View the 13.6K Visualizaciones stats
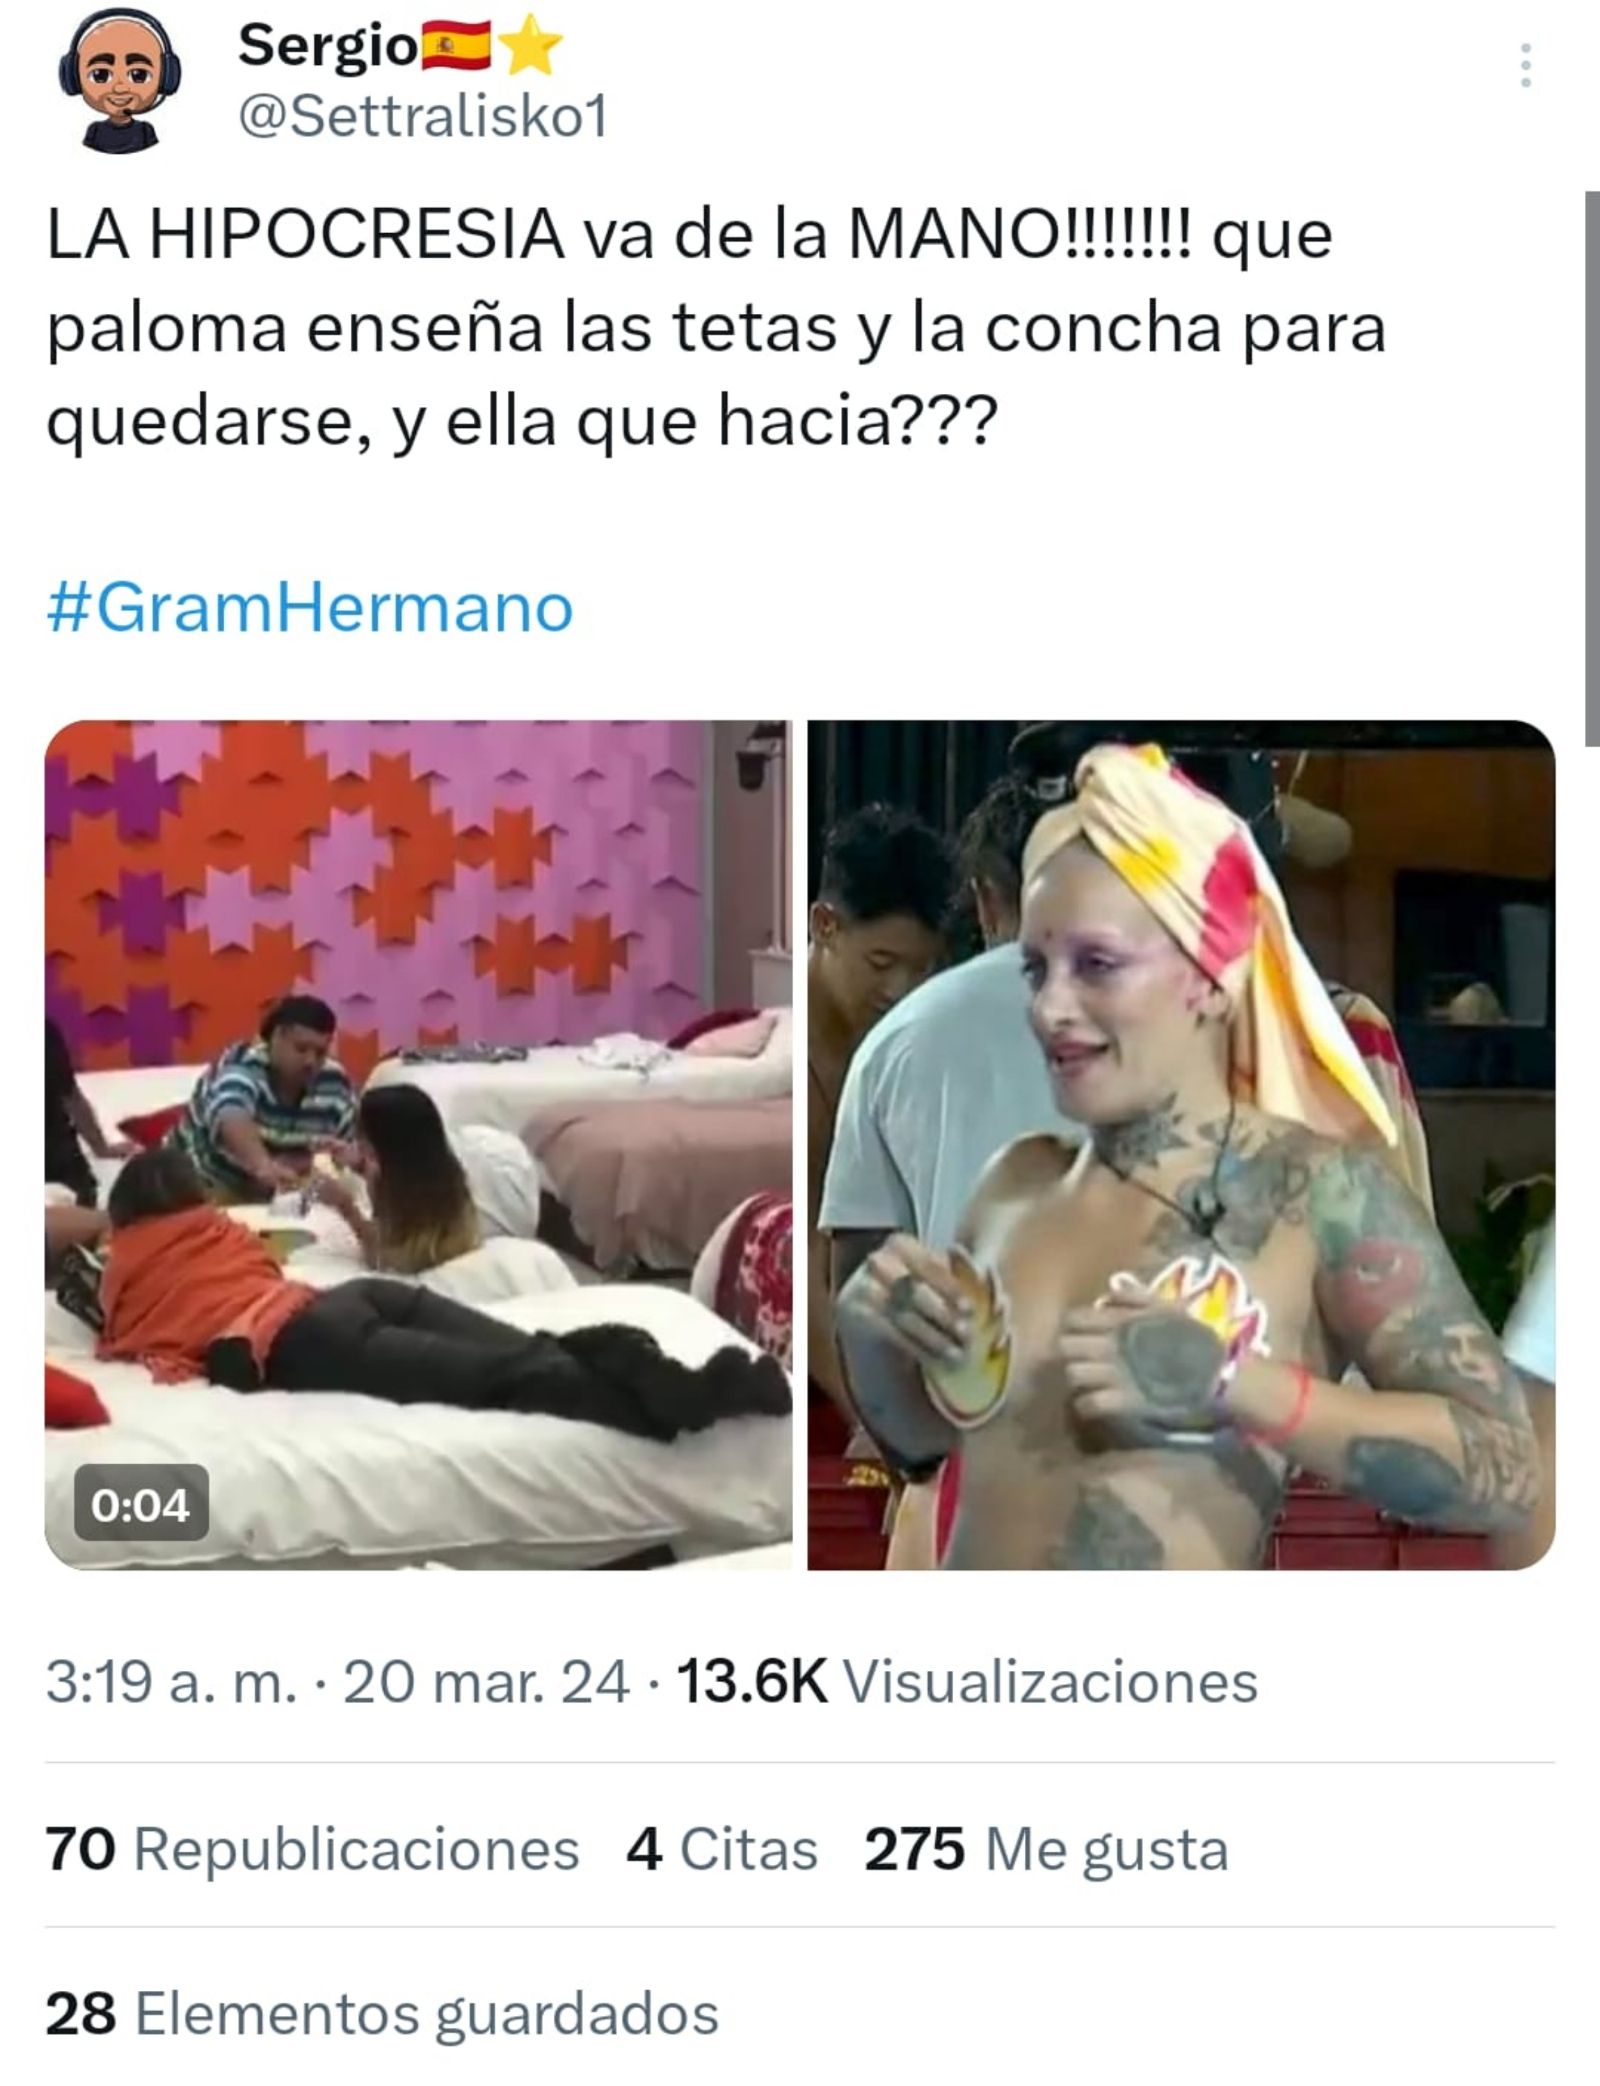Image resolution: width=1600 pixels, height=2086 pixels. pyautogui.click(x=967, y=1682)
